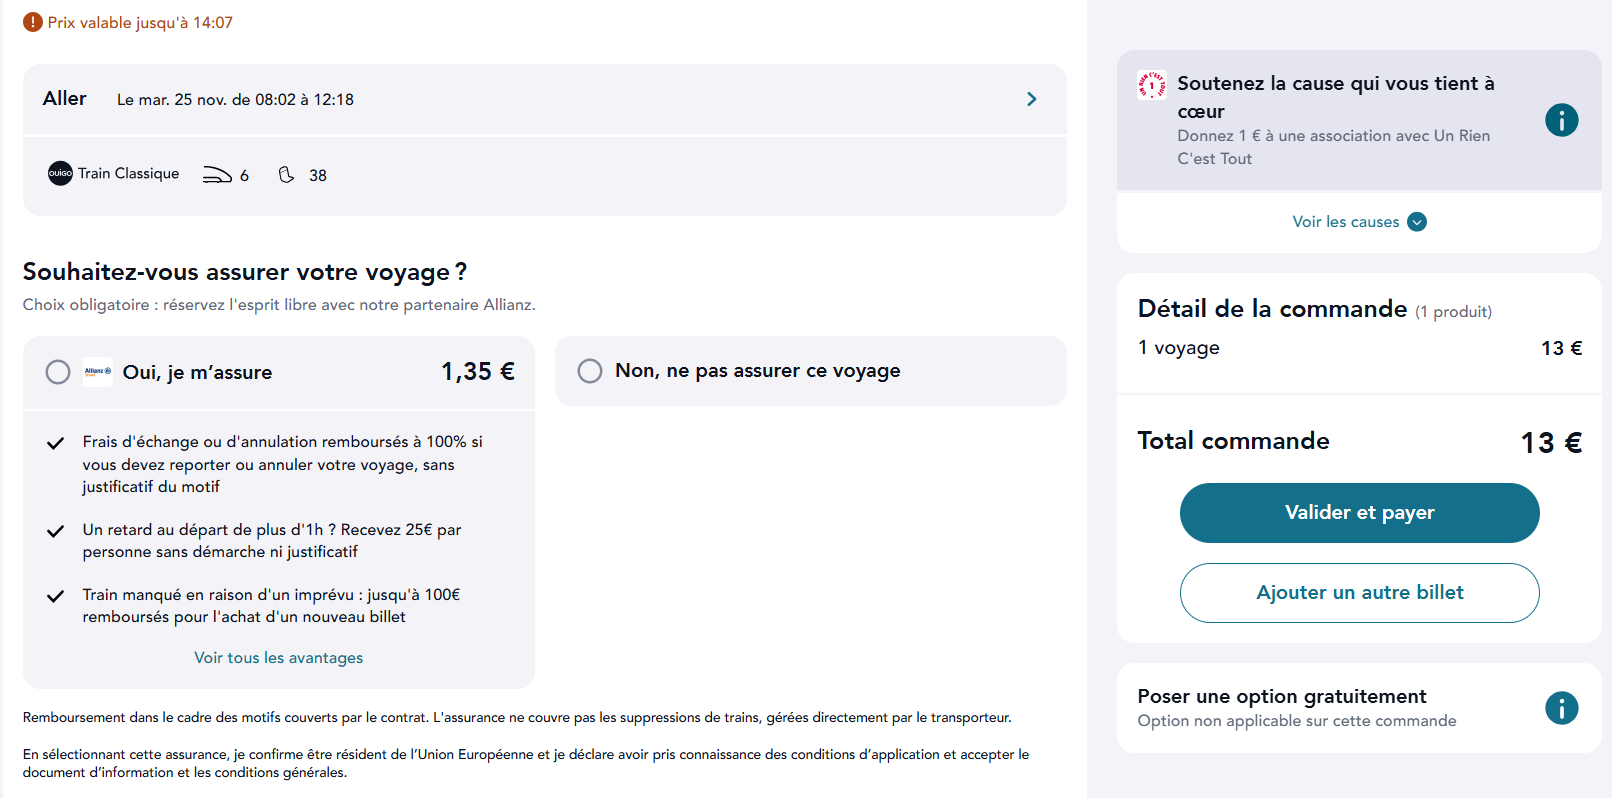1612x798 pixels.
Task: Click the first checkmark beside 'Frais d'échange' benefit
Action: click(56, 443)
